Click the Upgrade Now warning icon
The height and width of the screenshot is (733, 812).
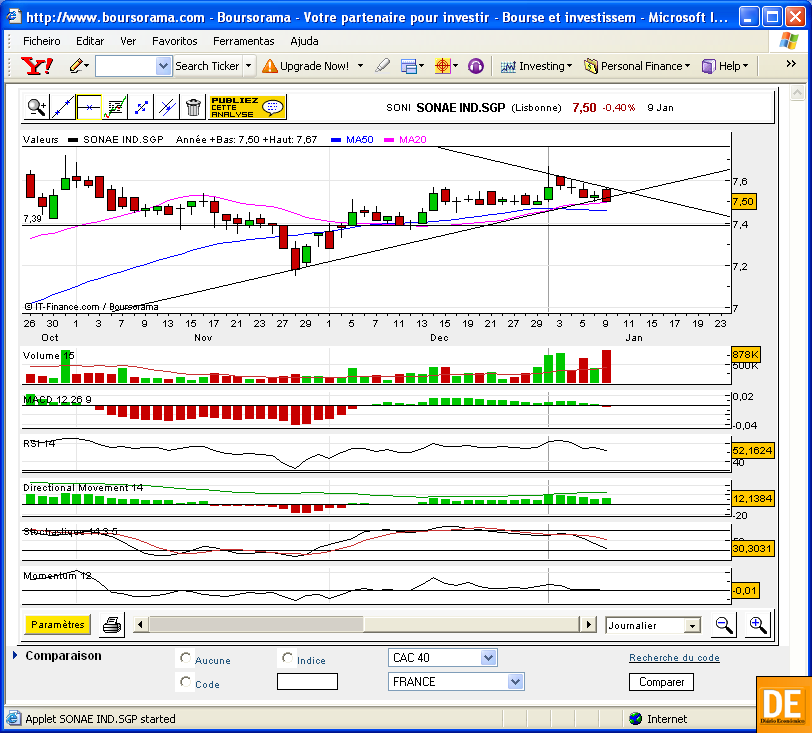click(270, 66)
